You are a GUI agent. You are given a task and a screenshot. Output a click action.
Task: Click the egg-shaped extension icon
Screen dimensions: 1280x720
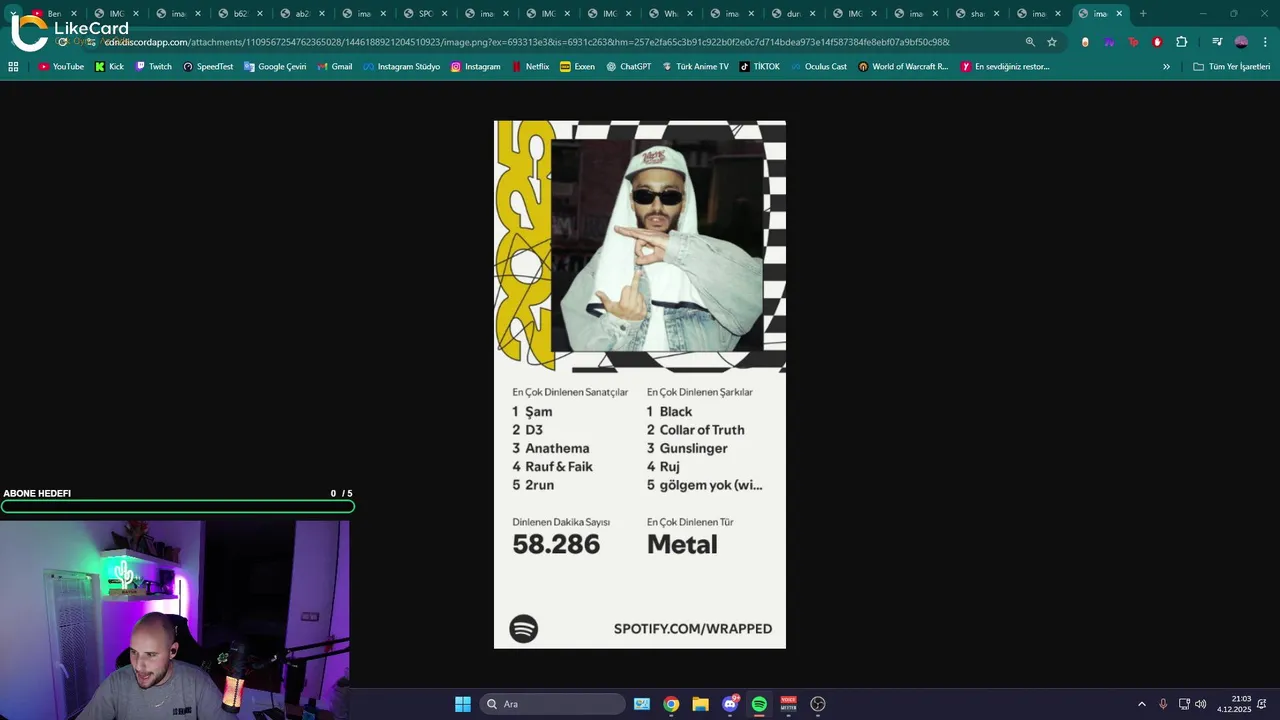(x=1085, y=42)
